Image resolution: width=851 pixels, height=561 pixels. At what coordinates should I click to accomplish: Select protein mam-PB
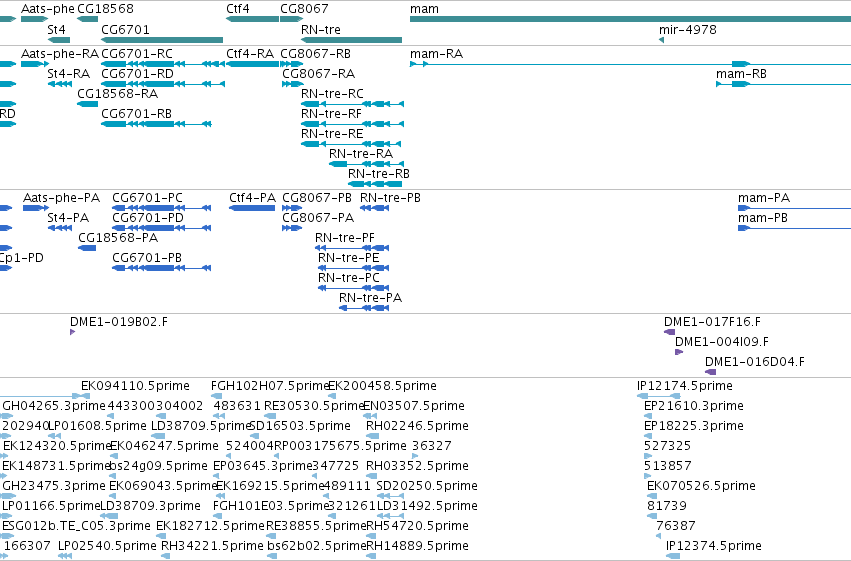pos(795,228)
